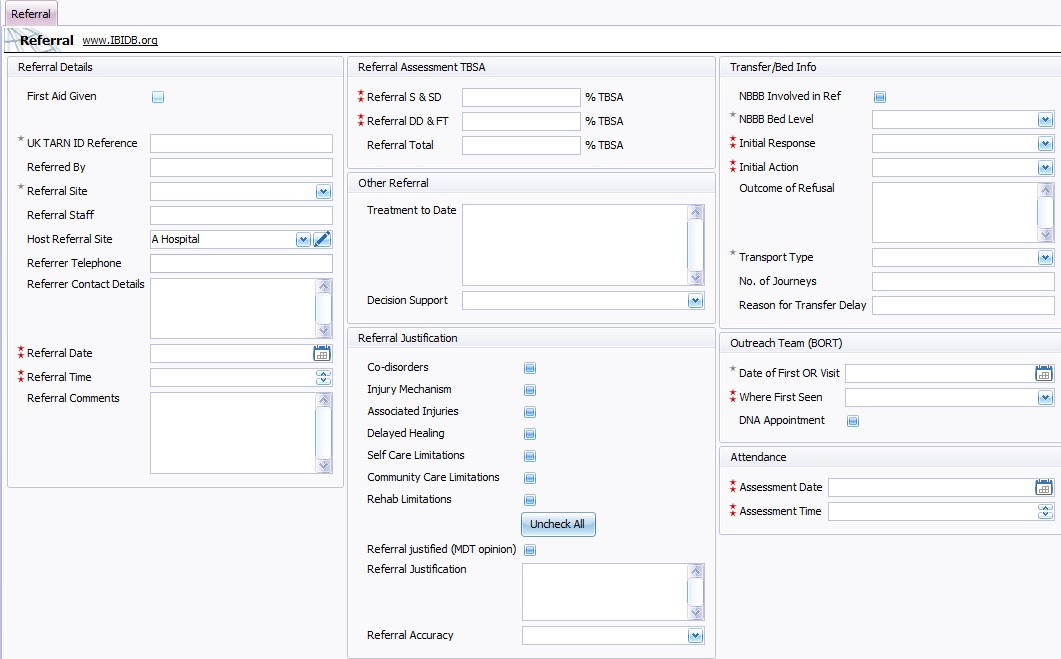Open the Decision Support dropdown
This screenshot has width=1061, height=659.
point(695,300)
